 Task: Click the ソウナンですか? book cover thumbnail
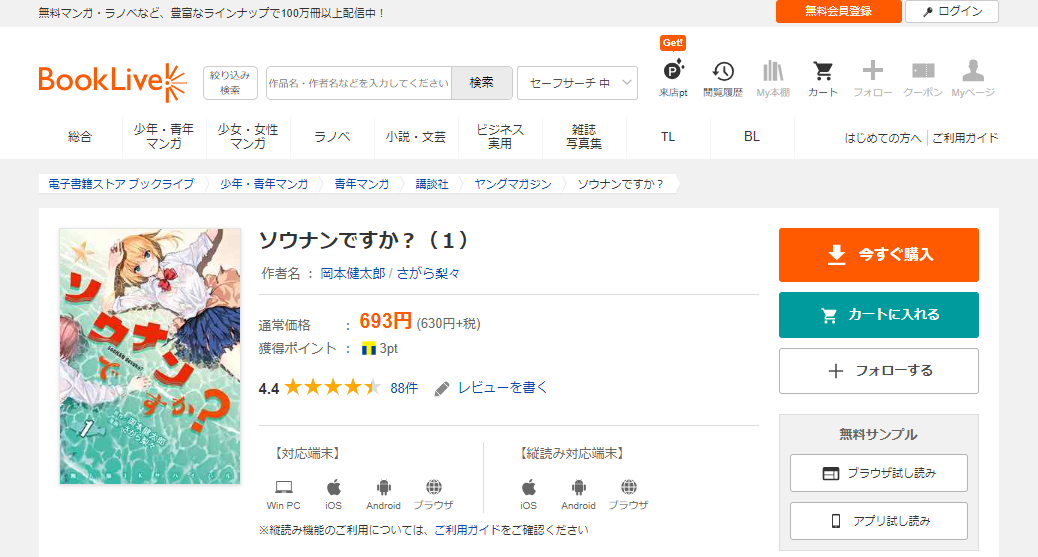(x=150, y=356)
